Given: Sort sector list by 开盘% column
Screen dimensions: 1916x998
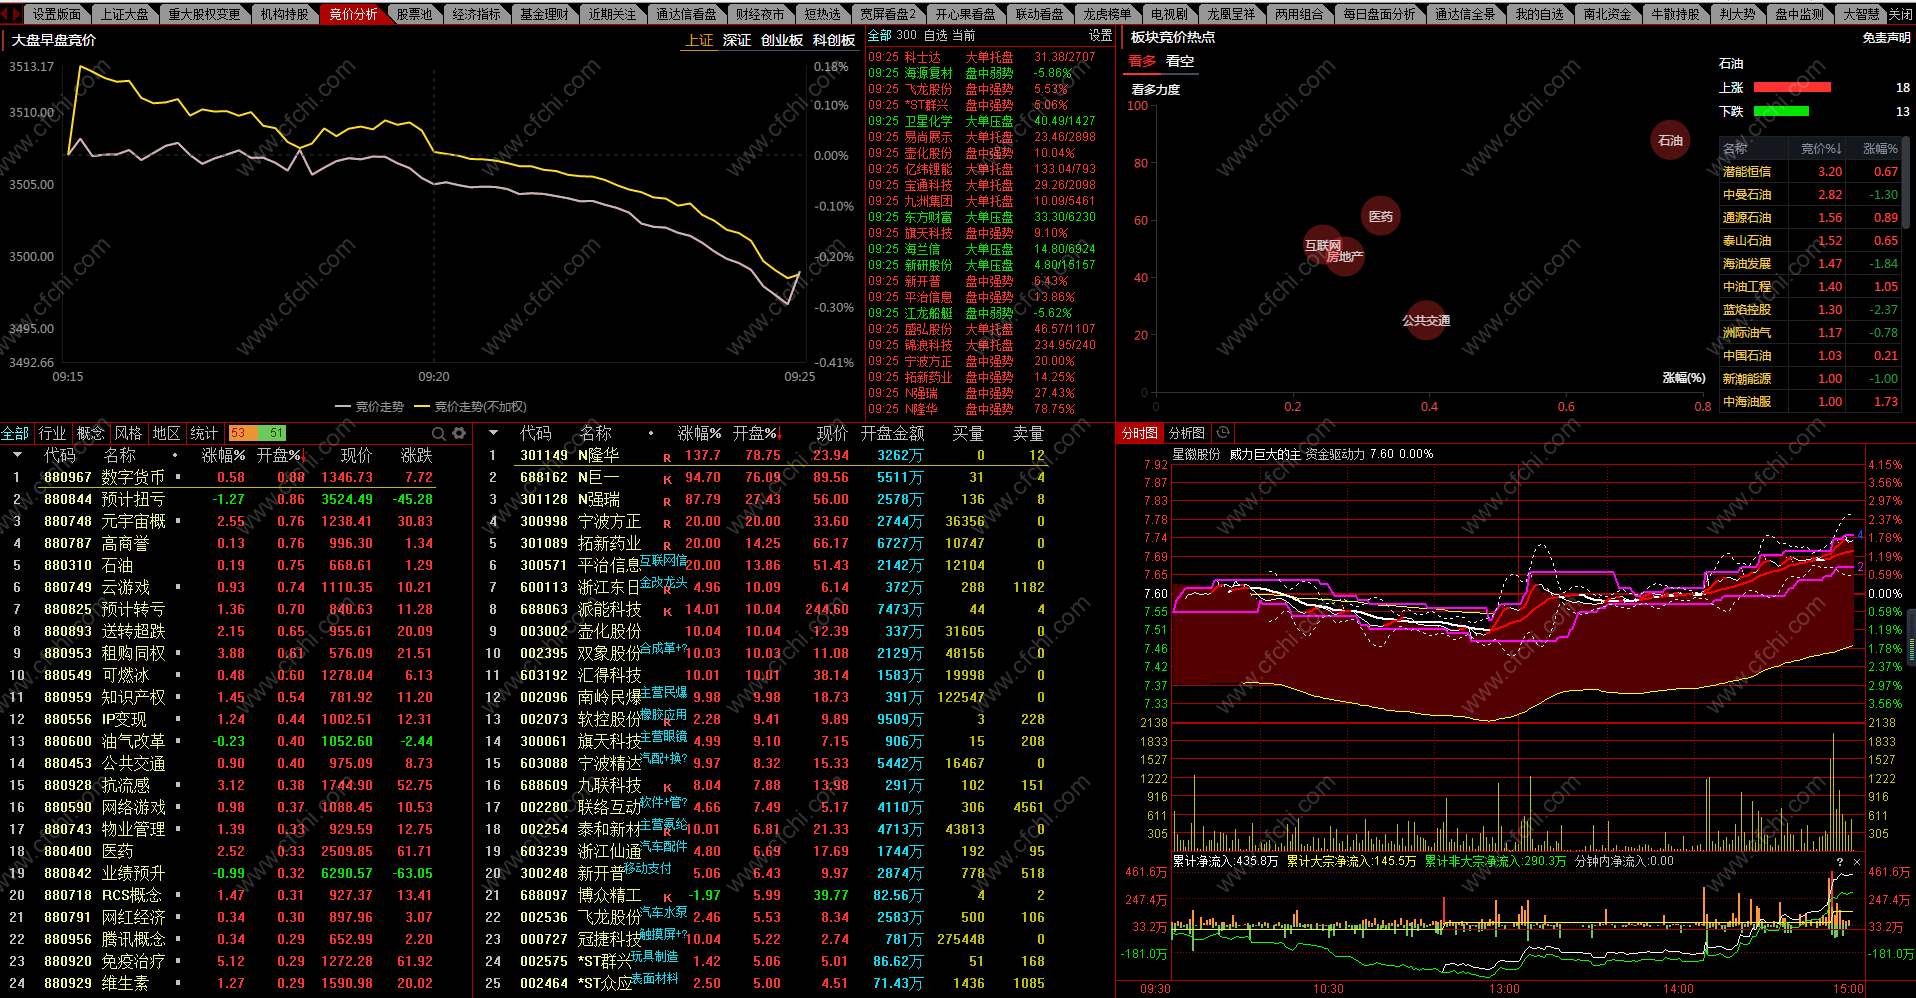Looking at the screenshot, I should click(x=279, y=455).
